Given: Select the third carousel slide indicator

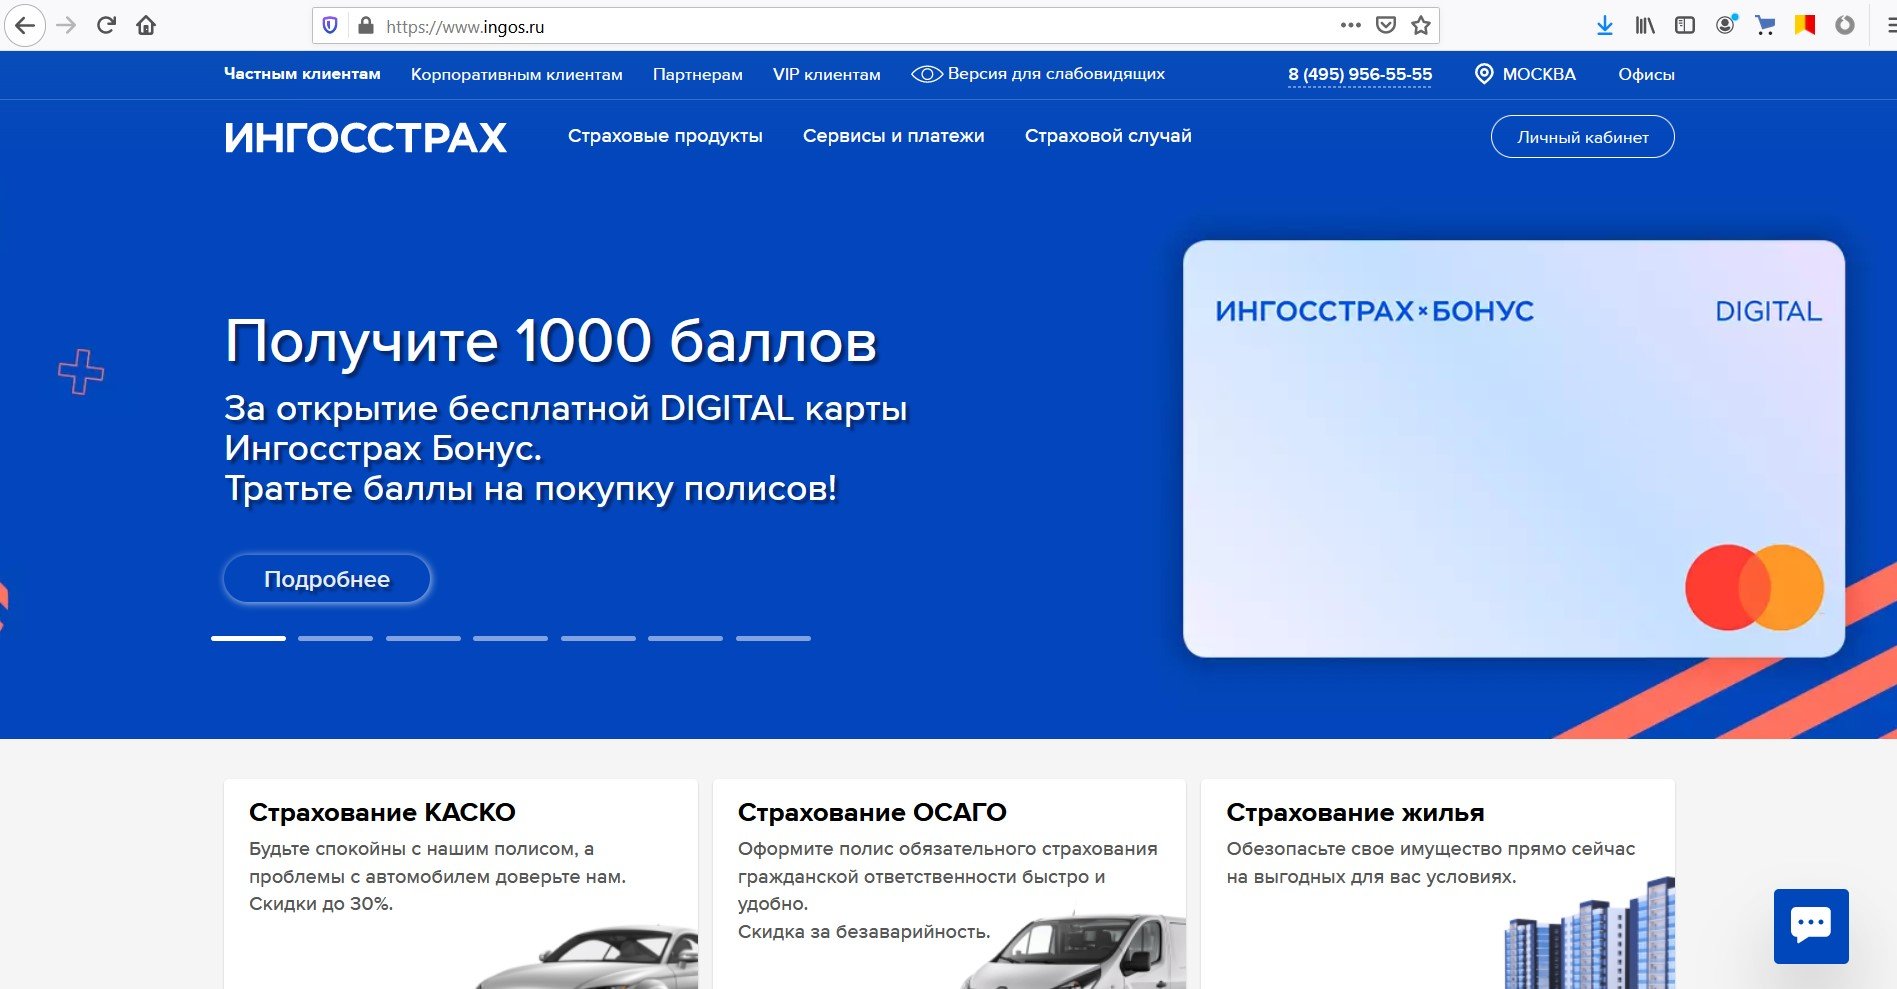Looking at the screenshot, I should [423, 638].
